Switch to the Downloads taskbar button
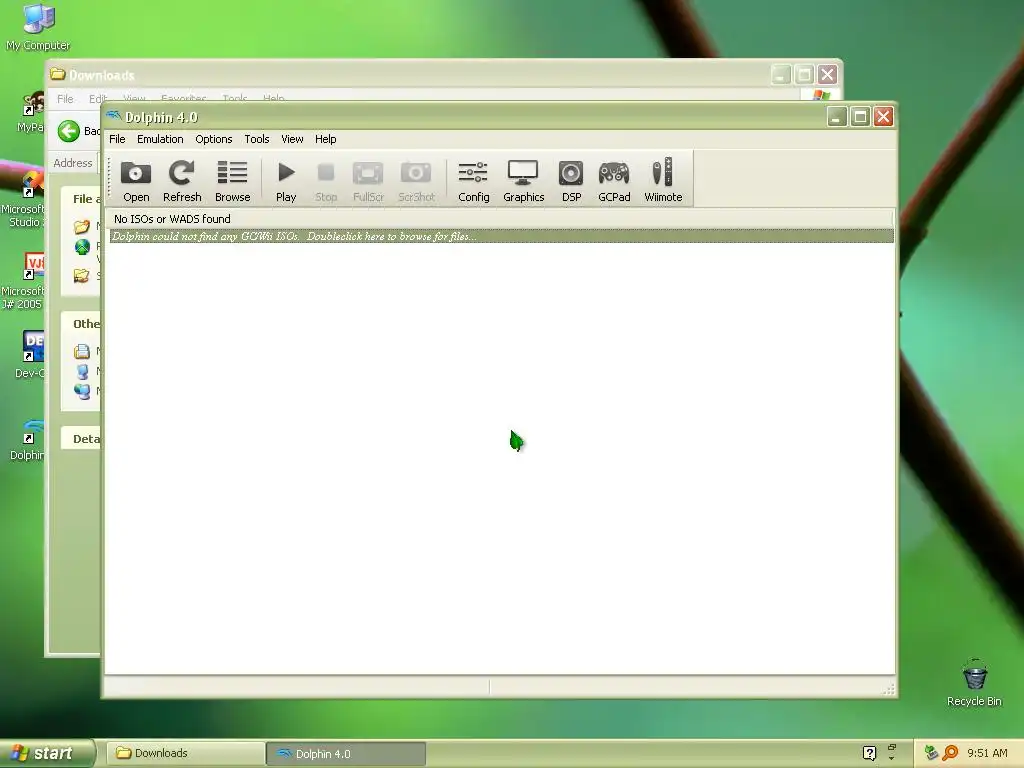 click(185, 754)
